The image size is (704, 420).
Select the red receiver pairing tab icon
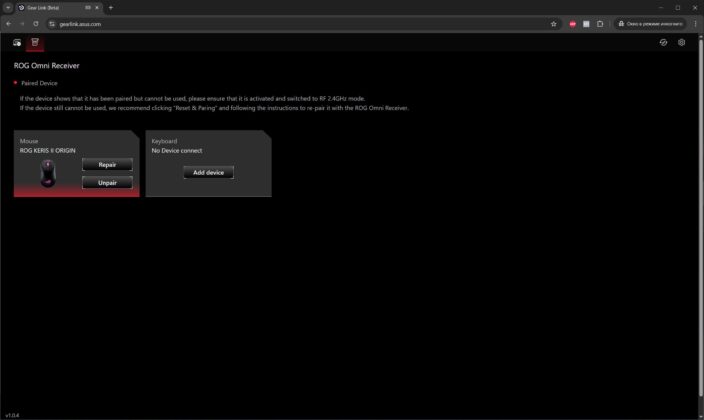[35, 42]
